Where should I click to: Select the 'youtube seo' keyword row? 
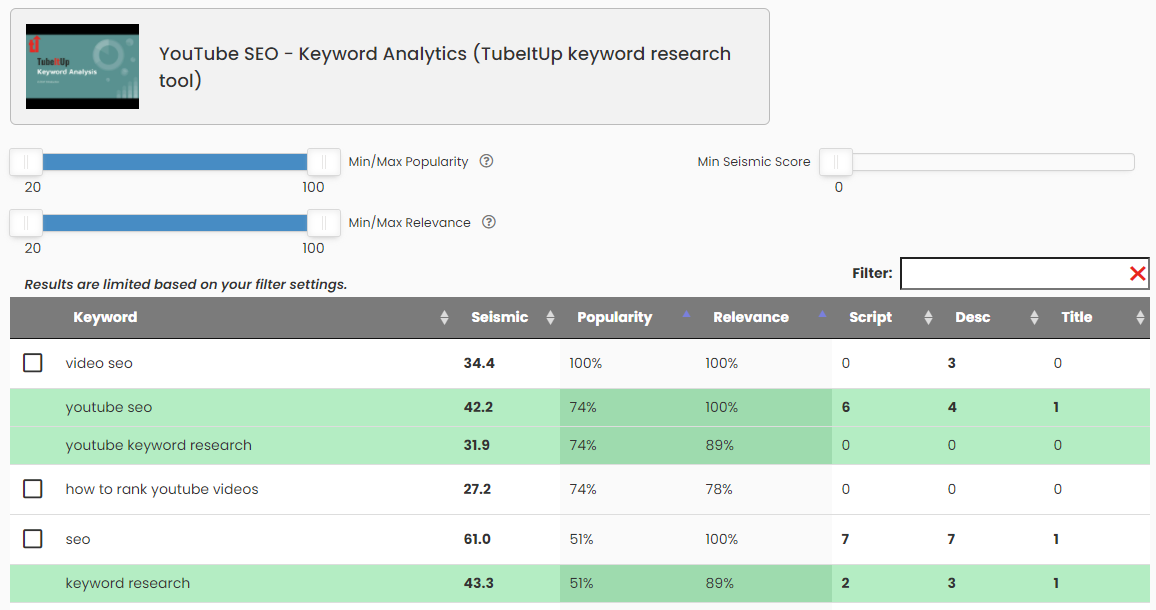pos(579,407)
